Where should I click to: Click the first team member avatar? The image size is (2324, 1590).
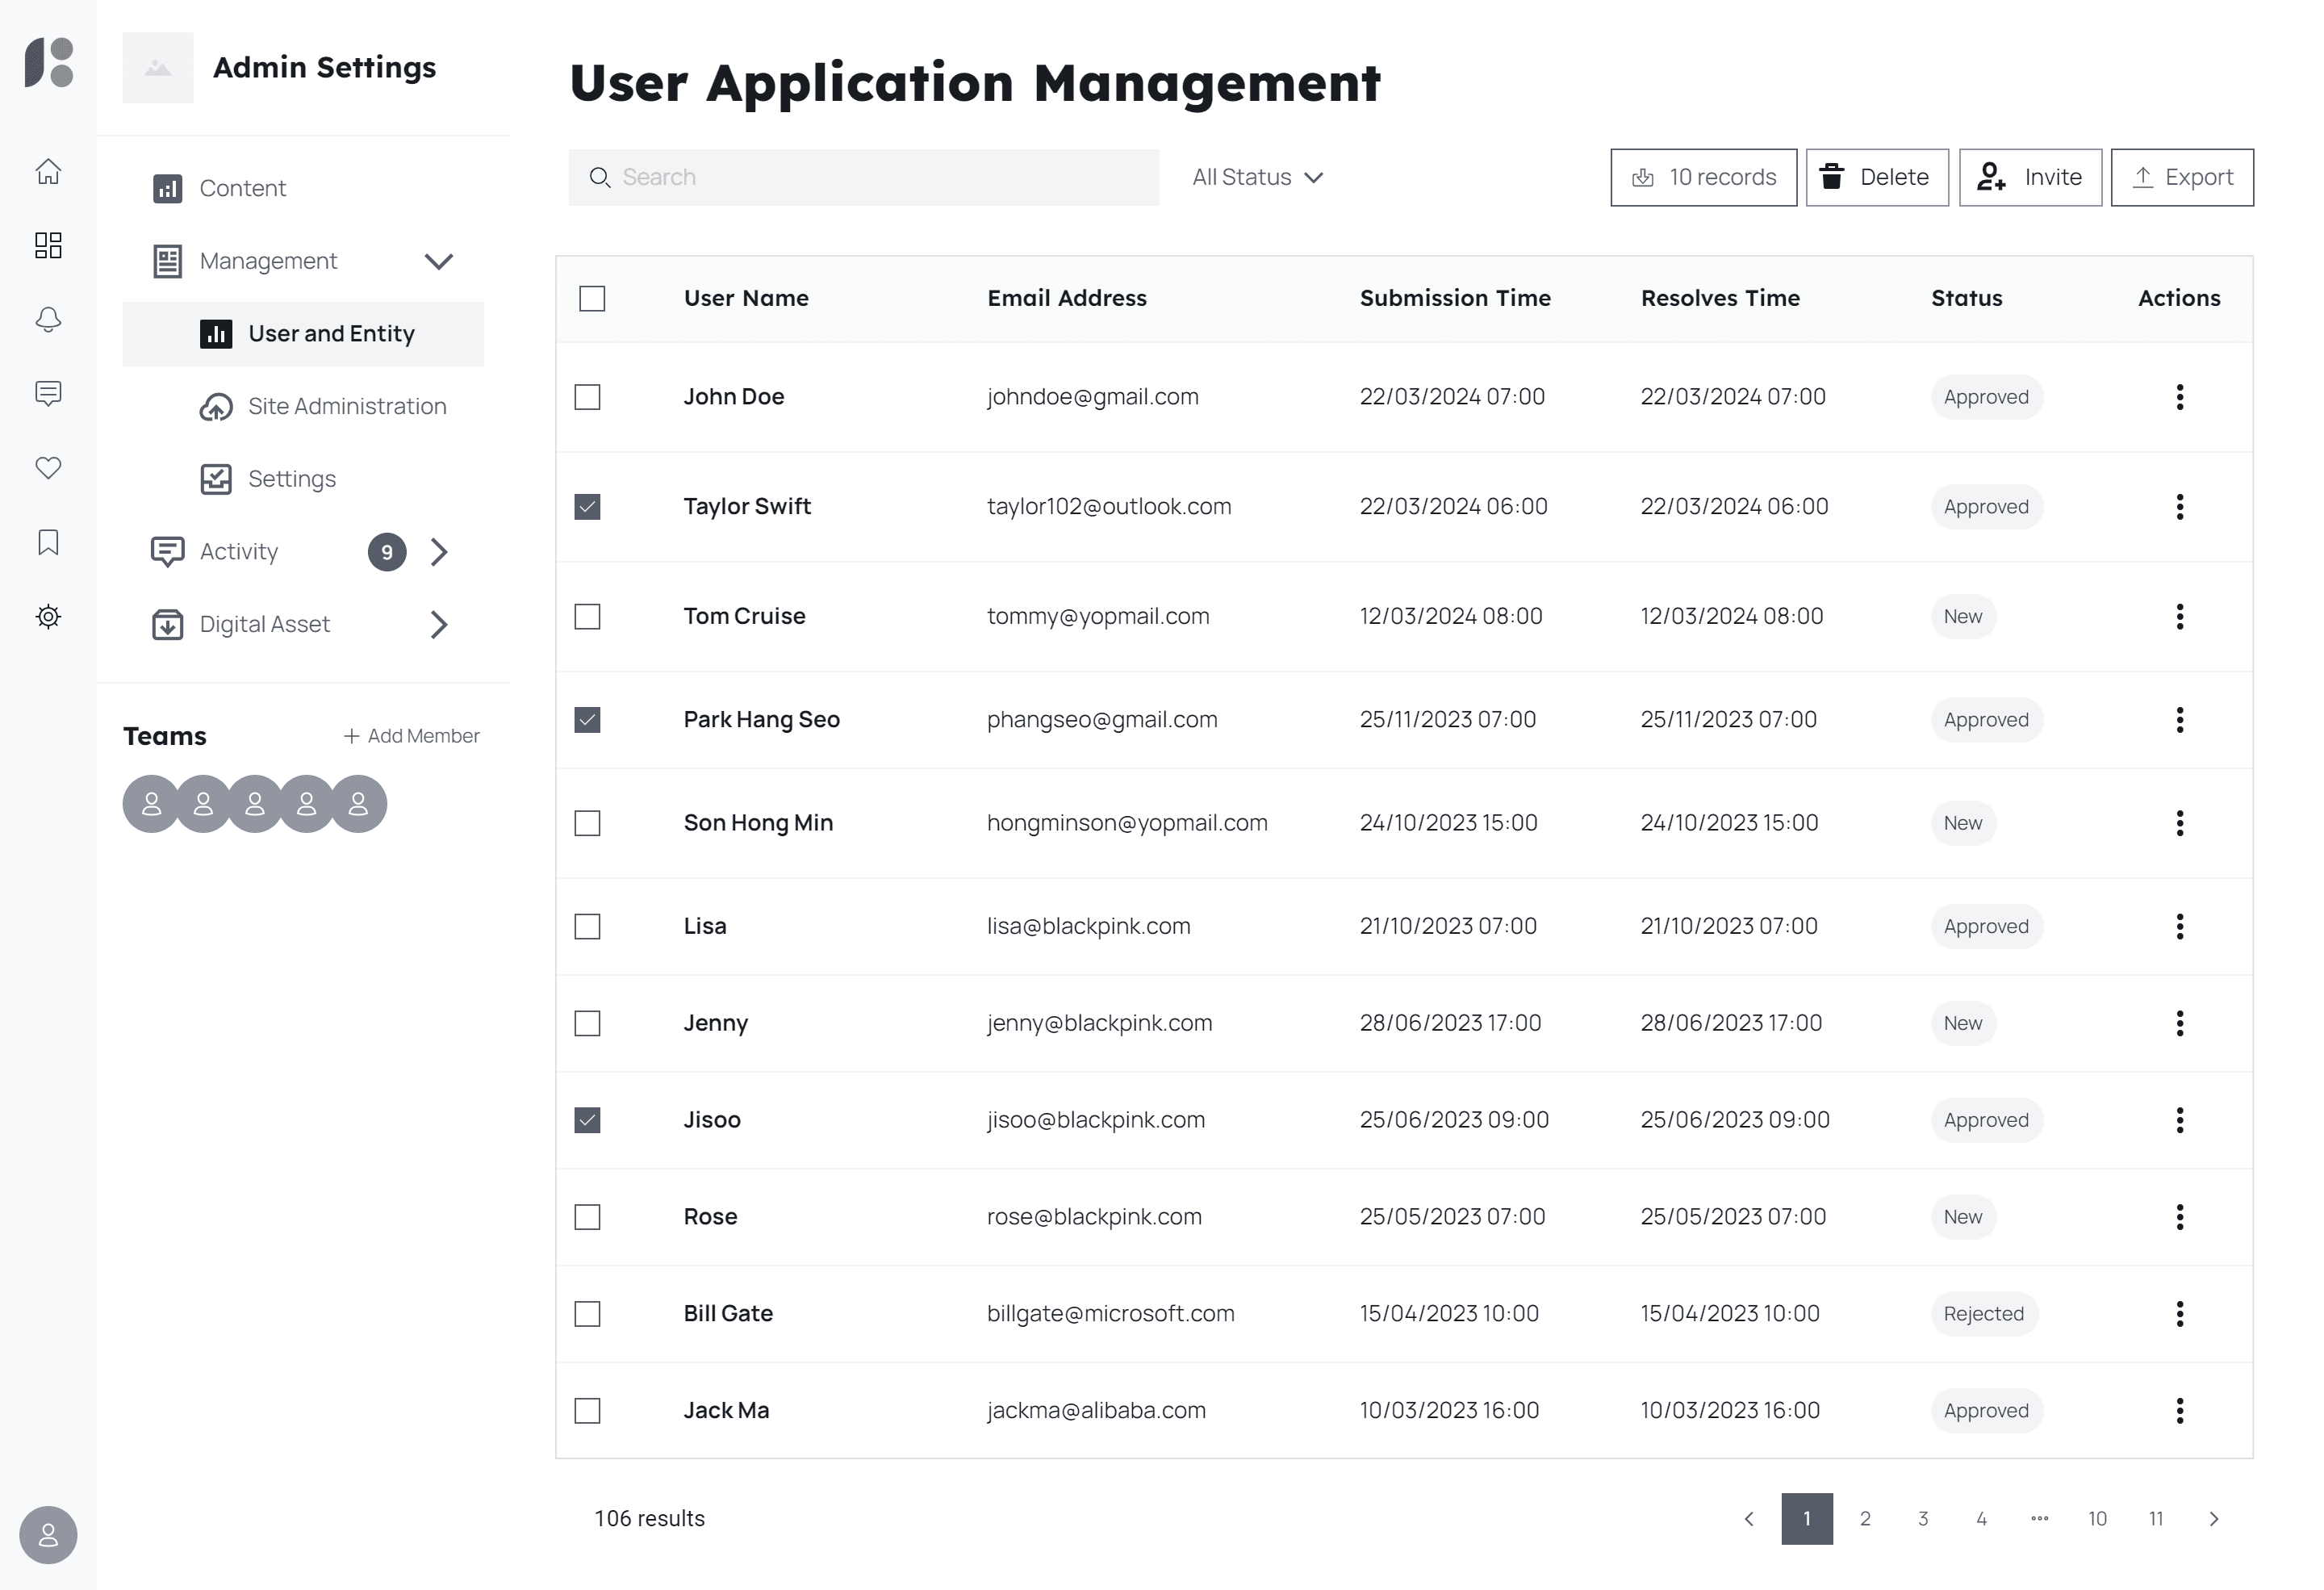(x=151, y=804)
